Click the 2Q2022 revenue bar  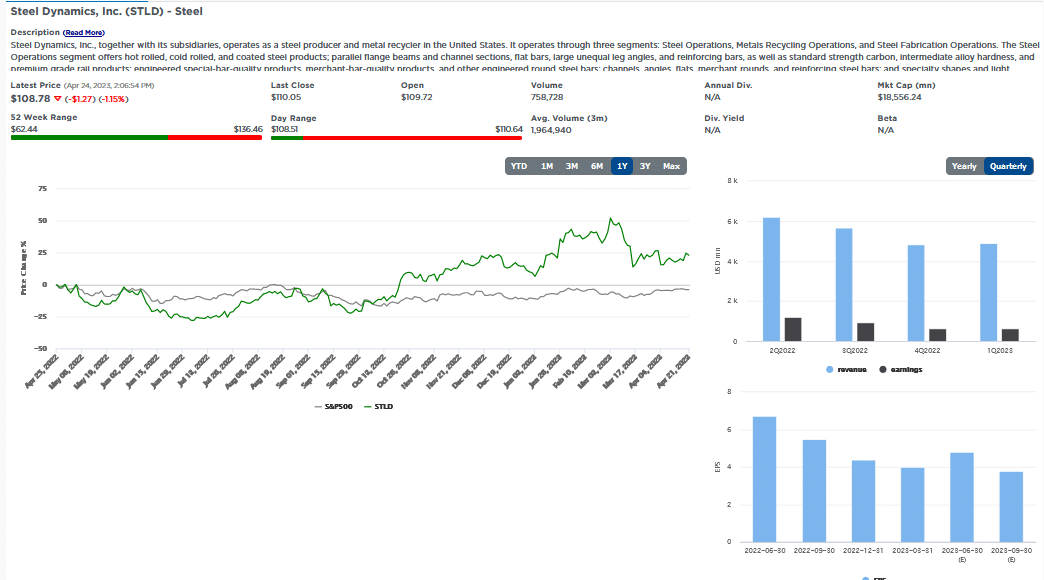pos(771,279)
